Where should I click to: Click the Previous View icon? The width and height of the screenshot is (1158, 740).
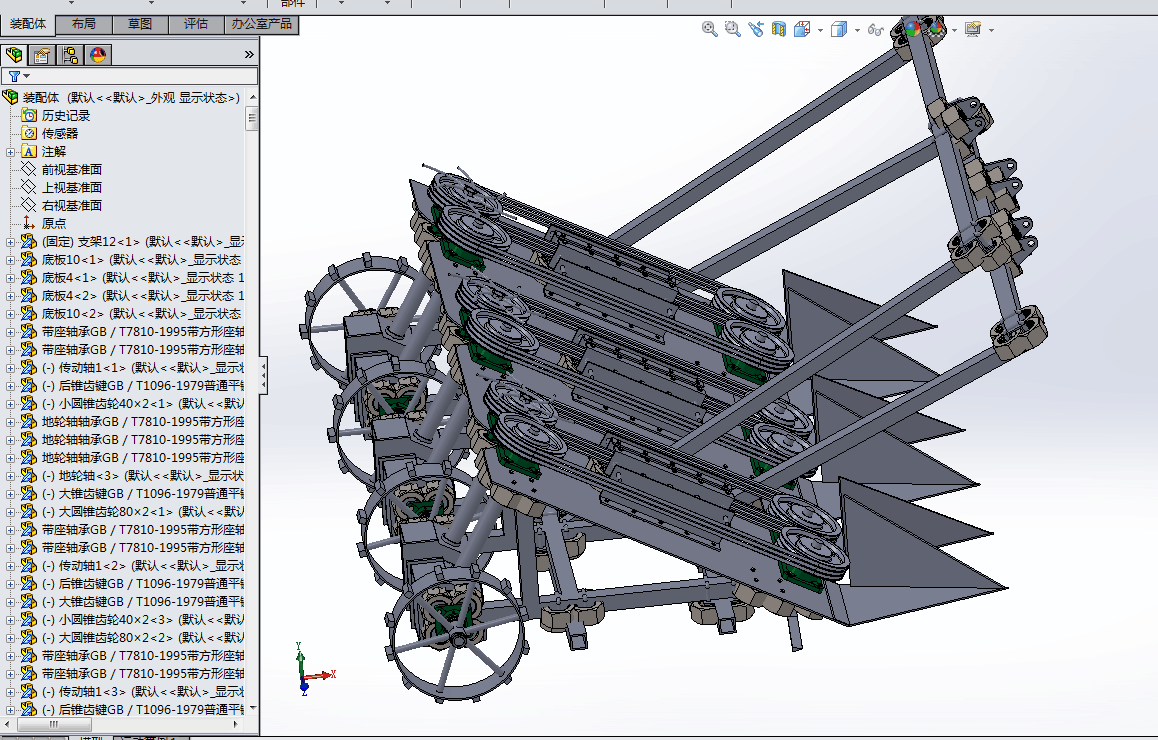[755, 30]
